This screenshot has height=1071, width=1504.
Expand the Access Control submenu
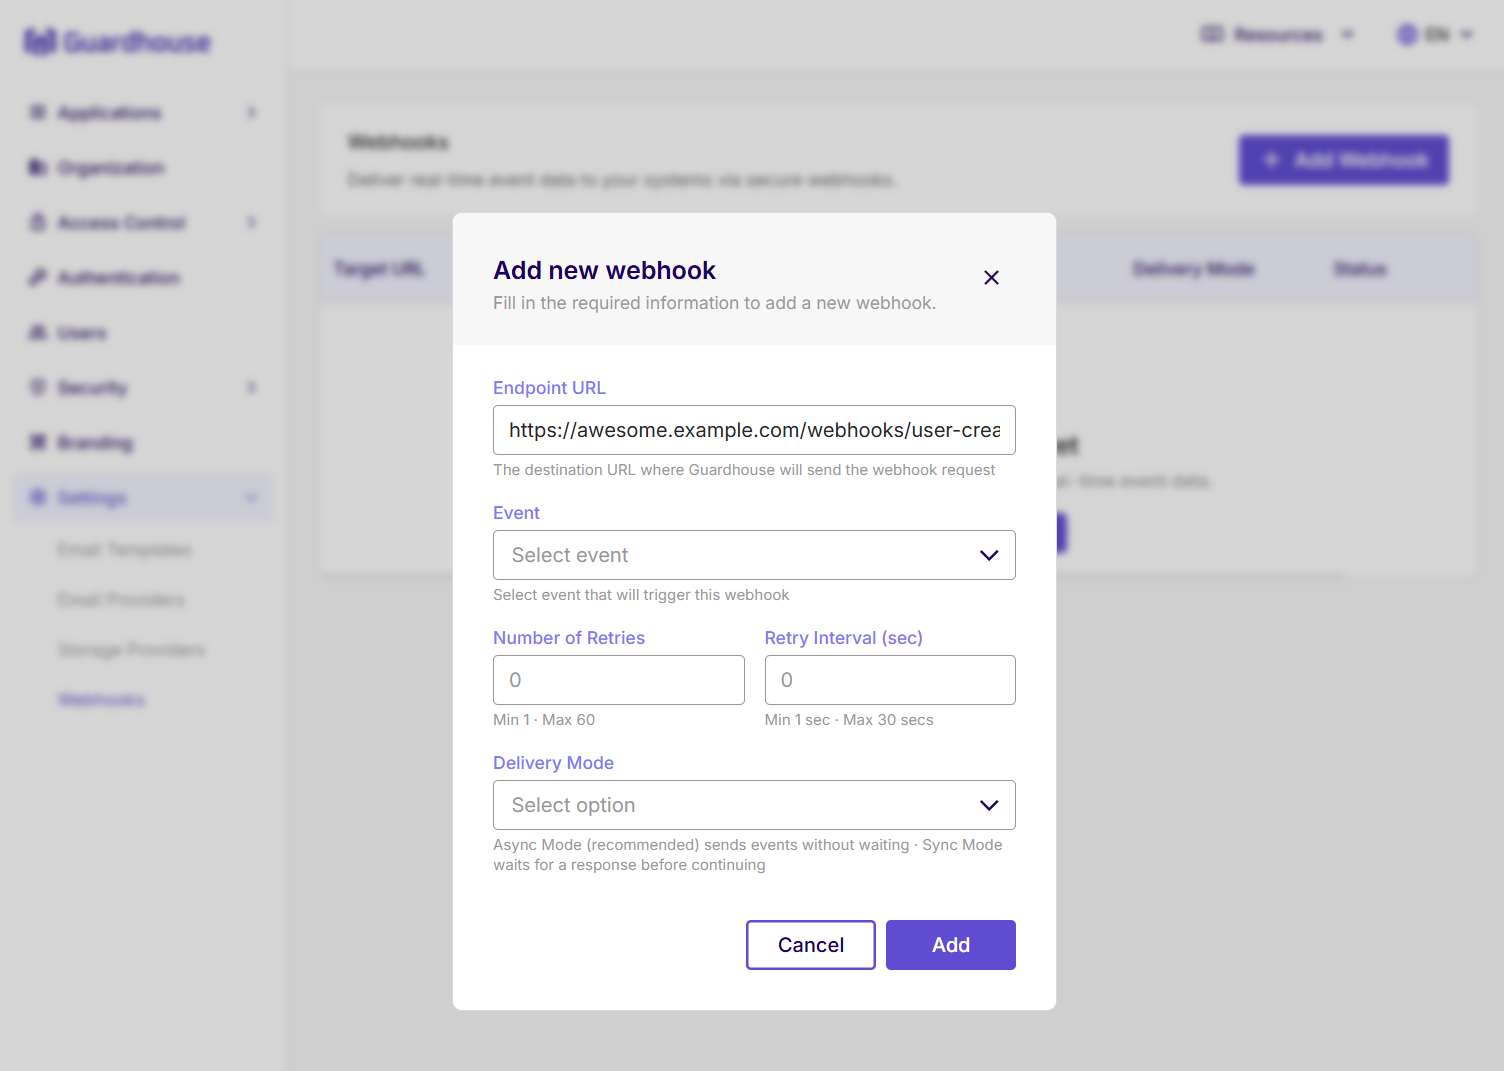[x=251, y=222]
